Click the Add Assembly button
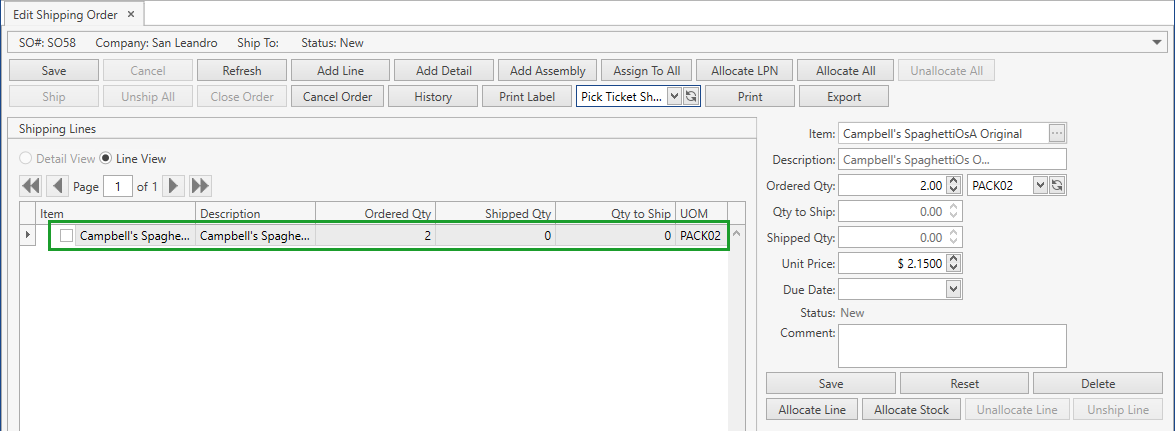This screenshot has width=1175, height=431. click(x=548, y=71)
